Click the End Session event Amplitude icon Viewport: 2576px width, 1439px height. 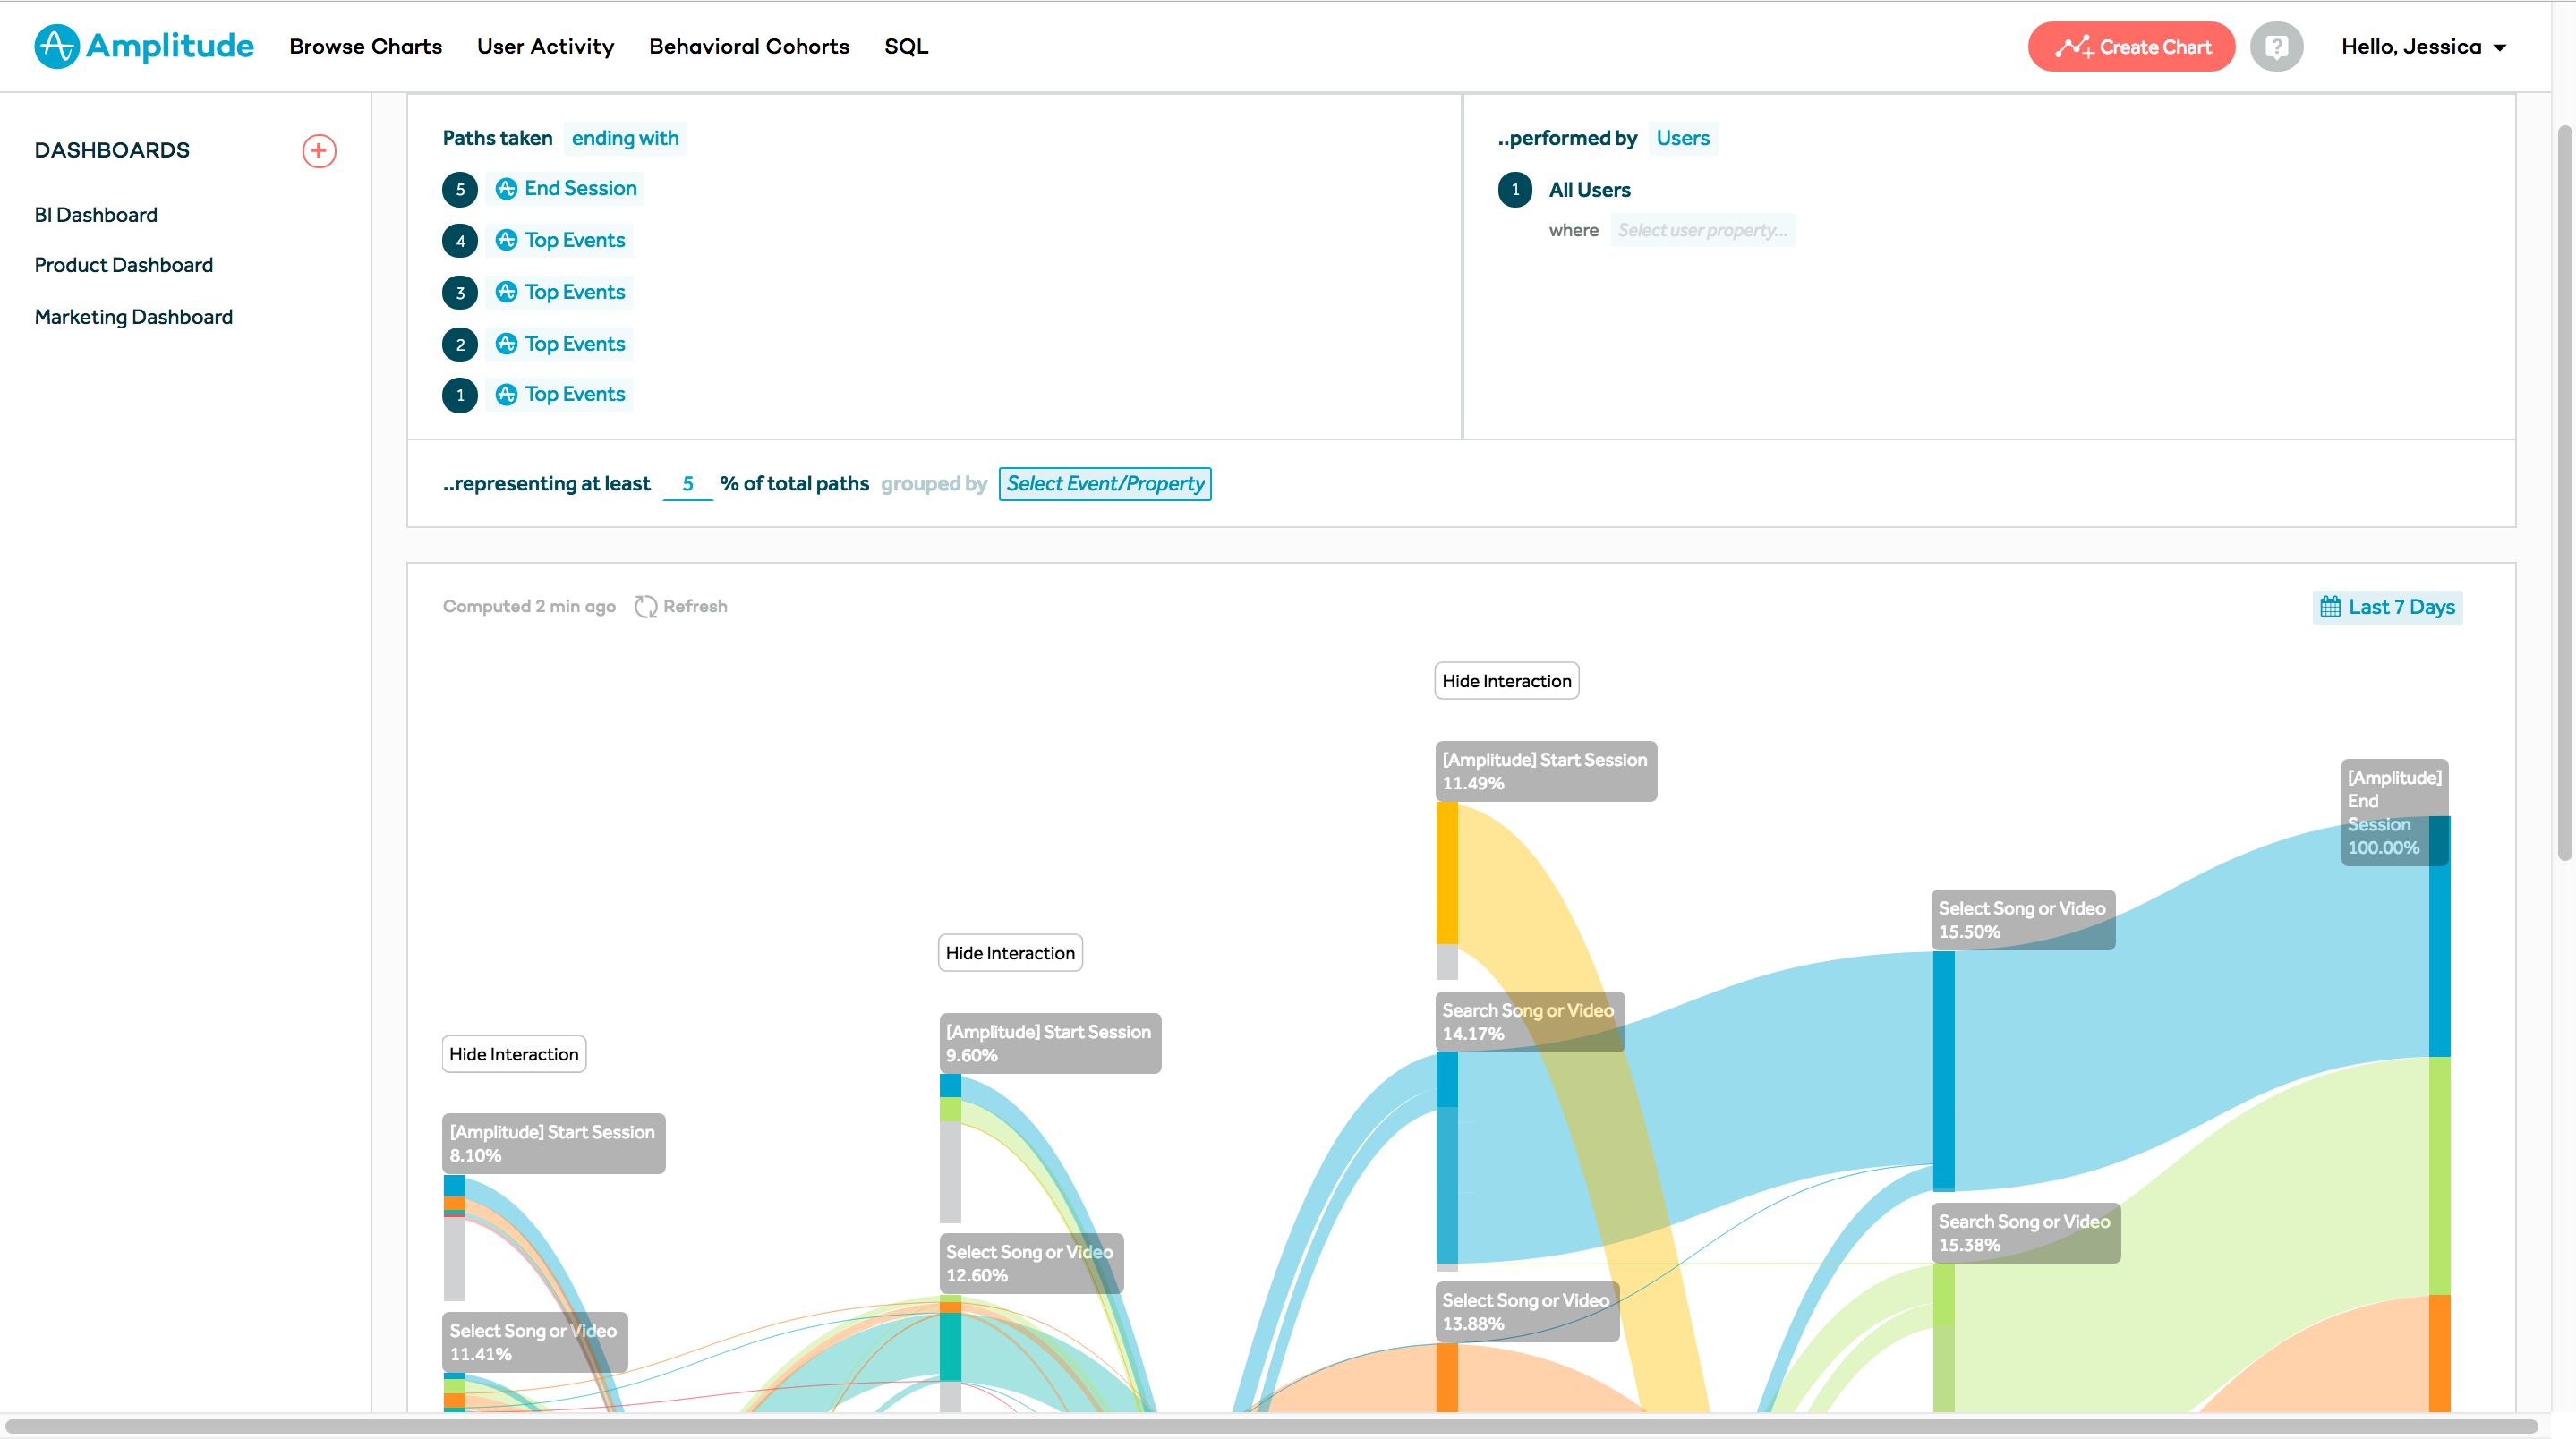tap(506, 189)
